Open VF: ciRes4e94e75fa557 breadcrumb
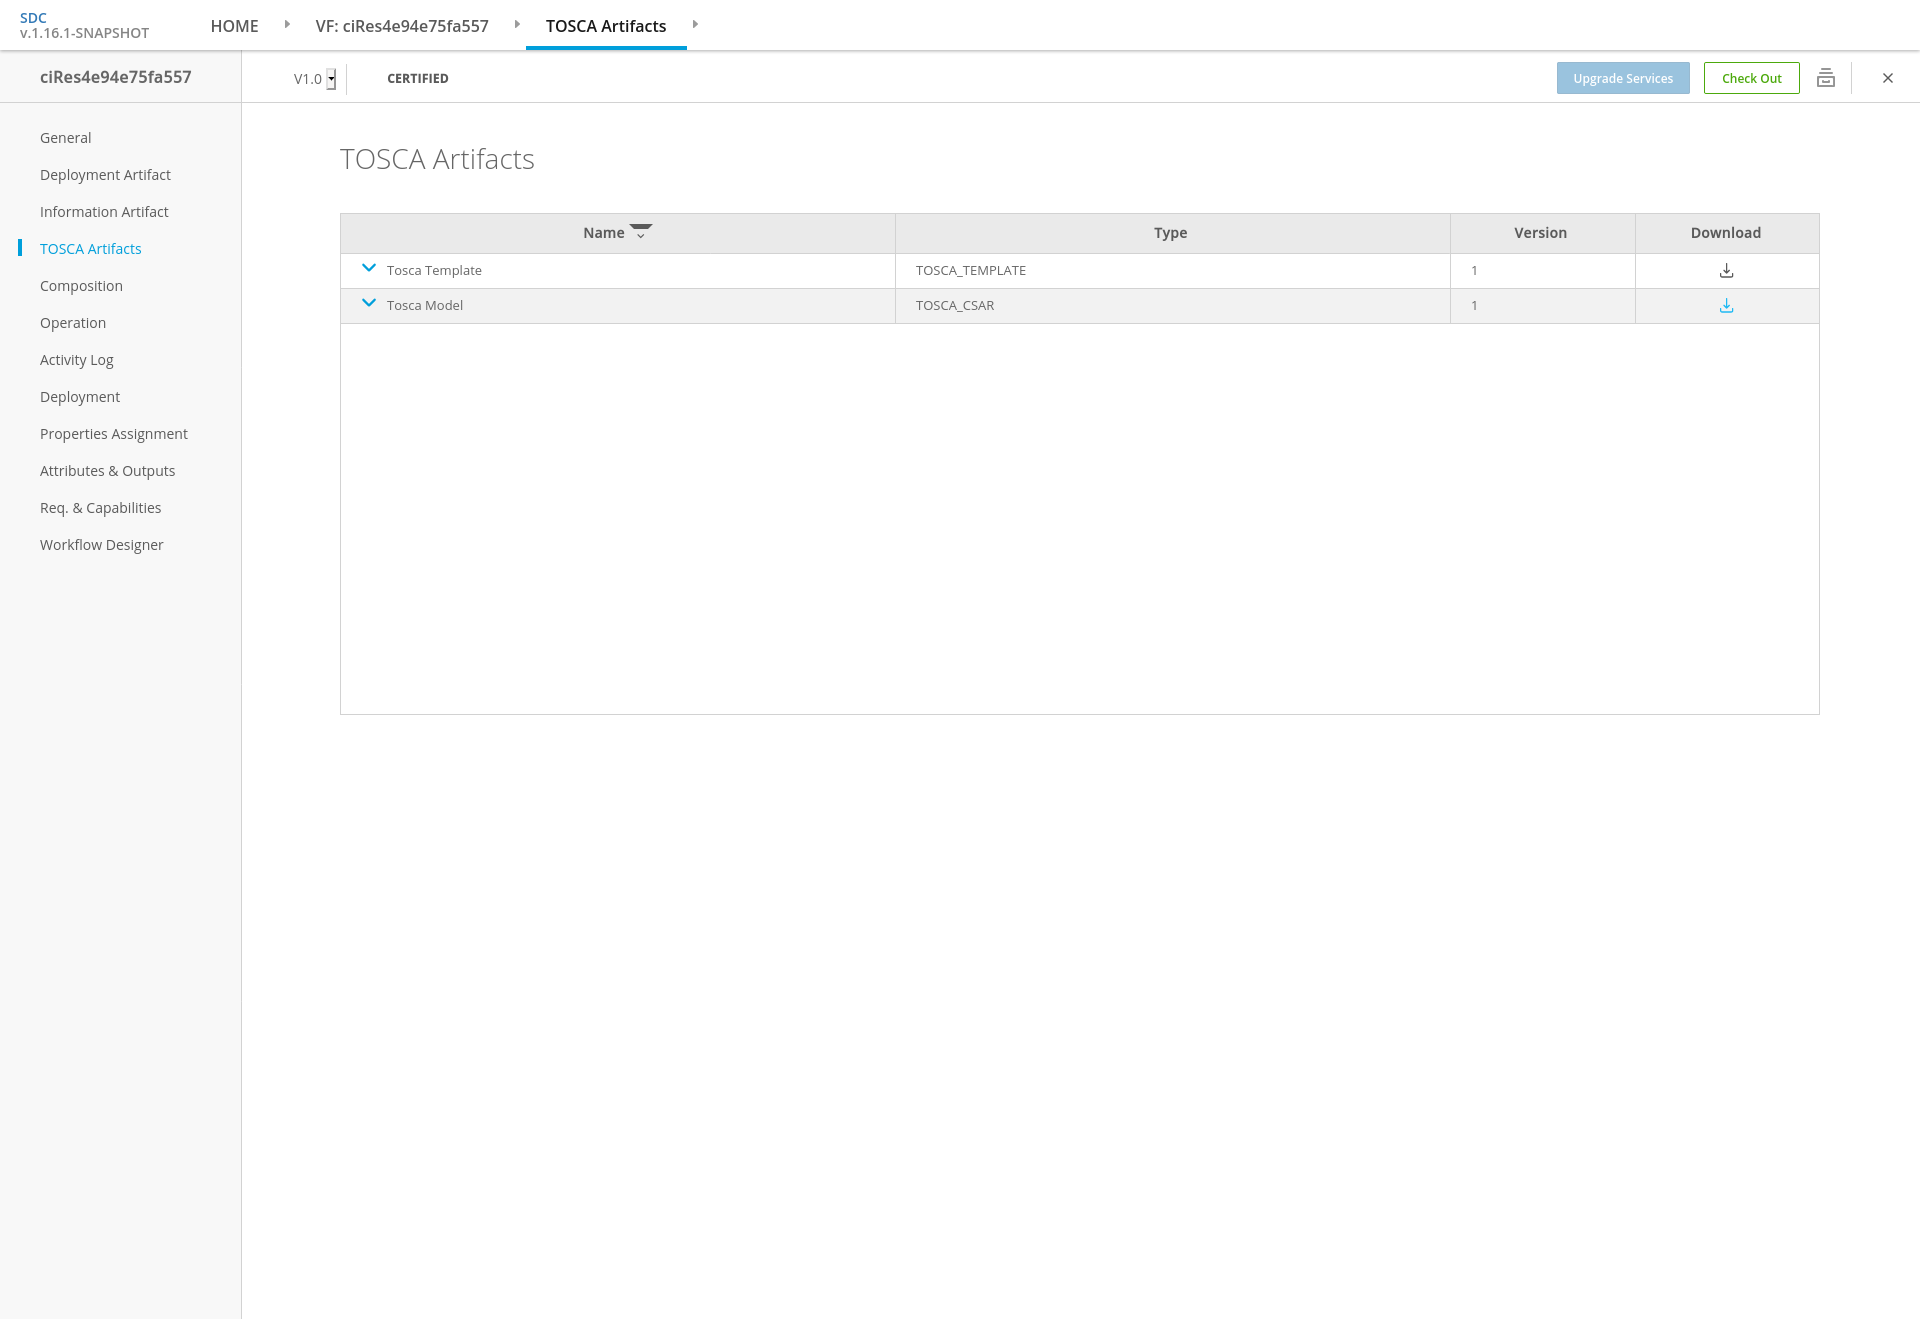Viewport: 1920px width, 1319px height. (402, 26)
